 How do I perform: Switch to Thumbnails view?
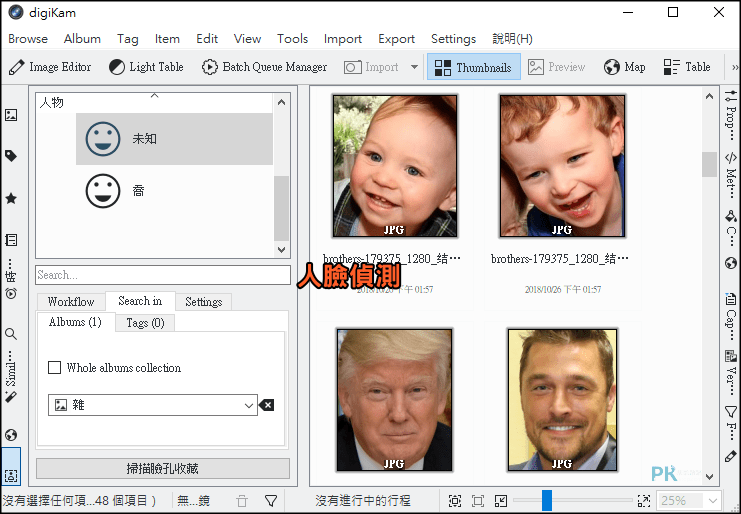pyautogui.click(x=474, y=67)
